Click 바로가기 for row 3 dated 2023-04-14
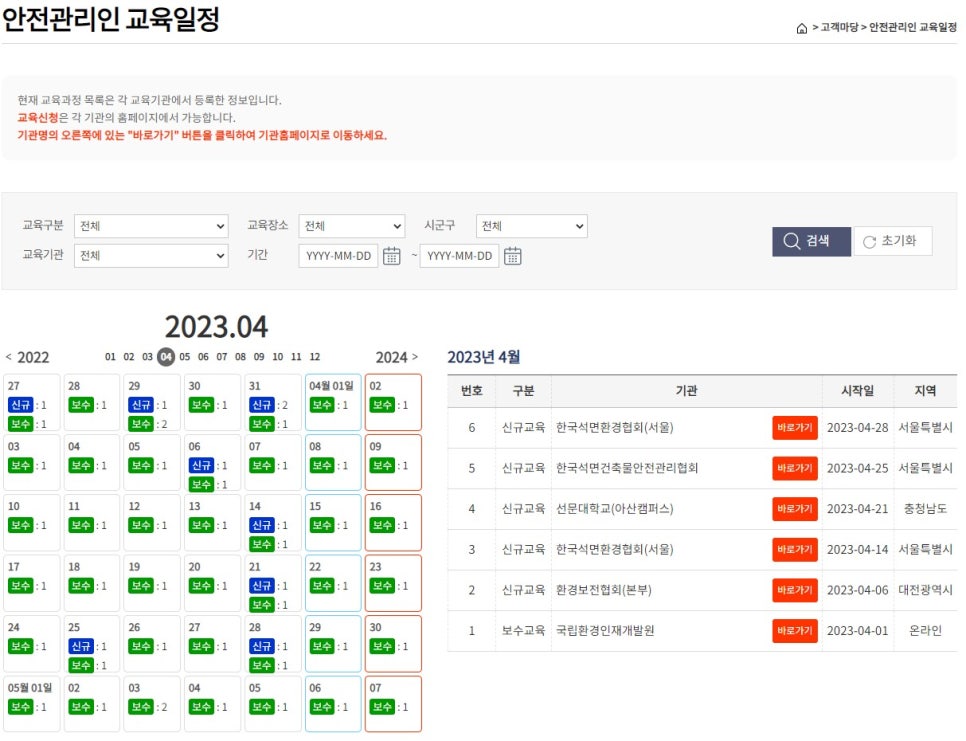 tap(795, 549)
